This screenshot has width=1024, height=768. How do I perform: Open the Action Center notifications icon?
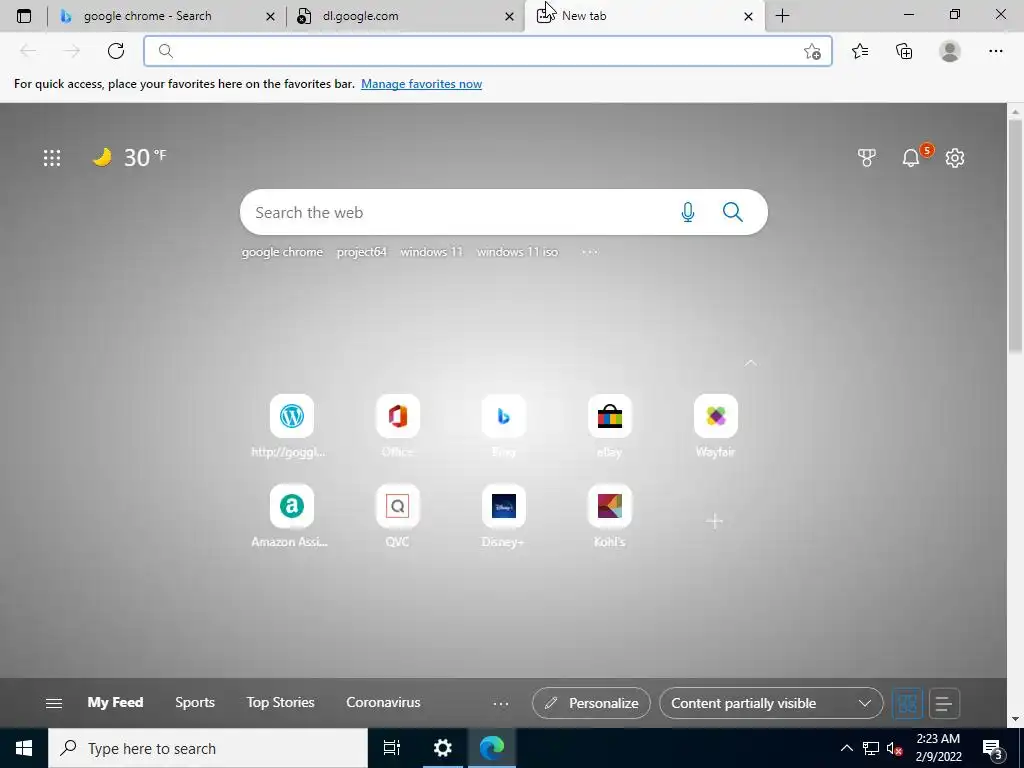(x=993, y=748)
